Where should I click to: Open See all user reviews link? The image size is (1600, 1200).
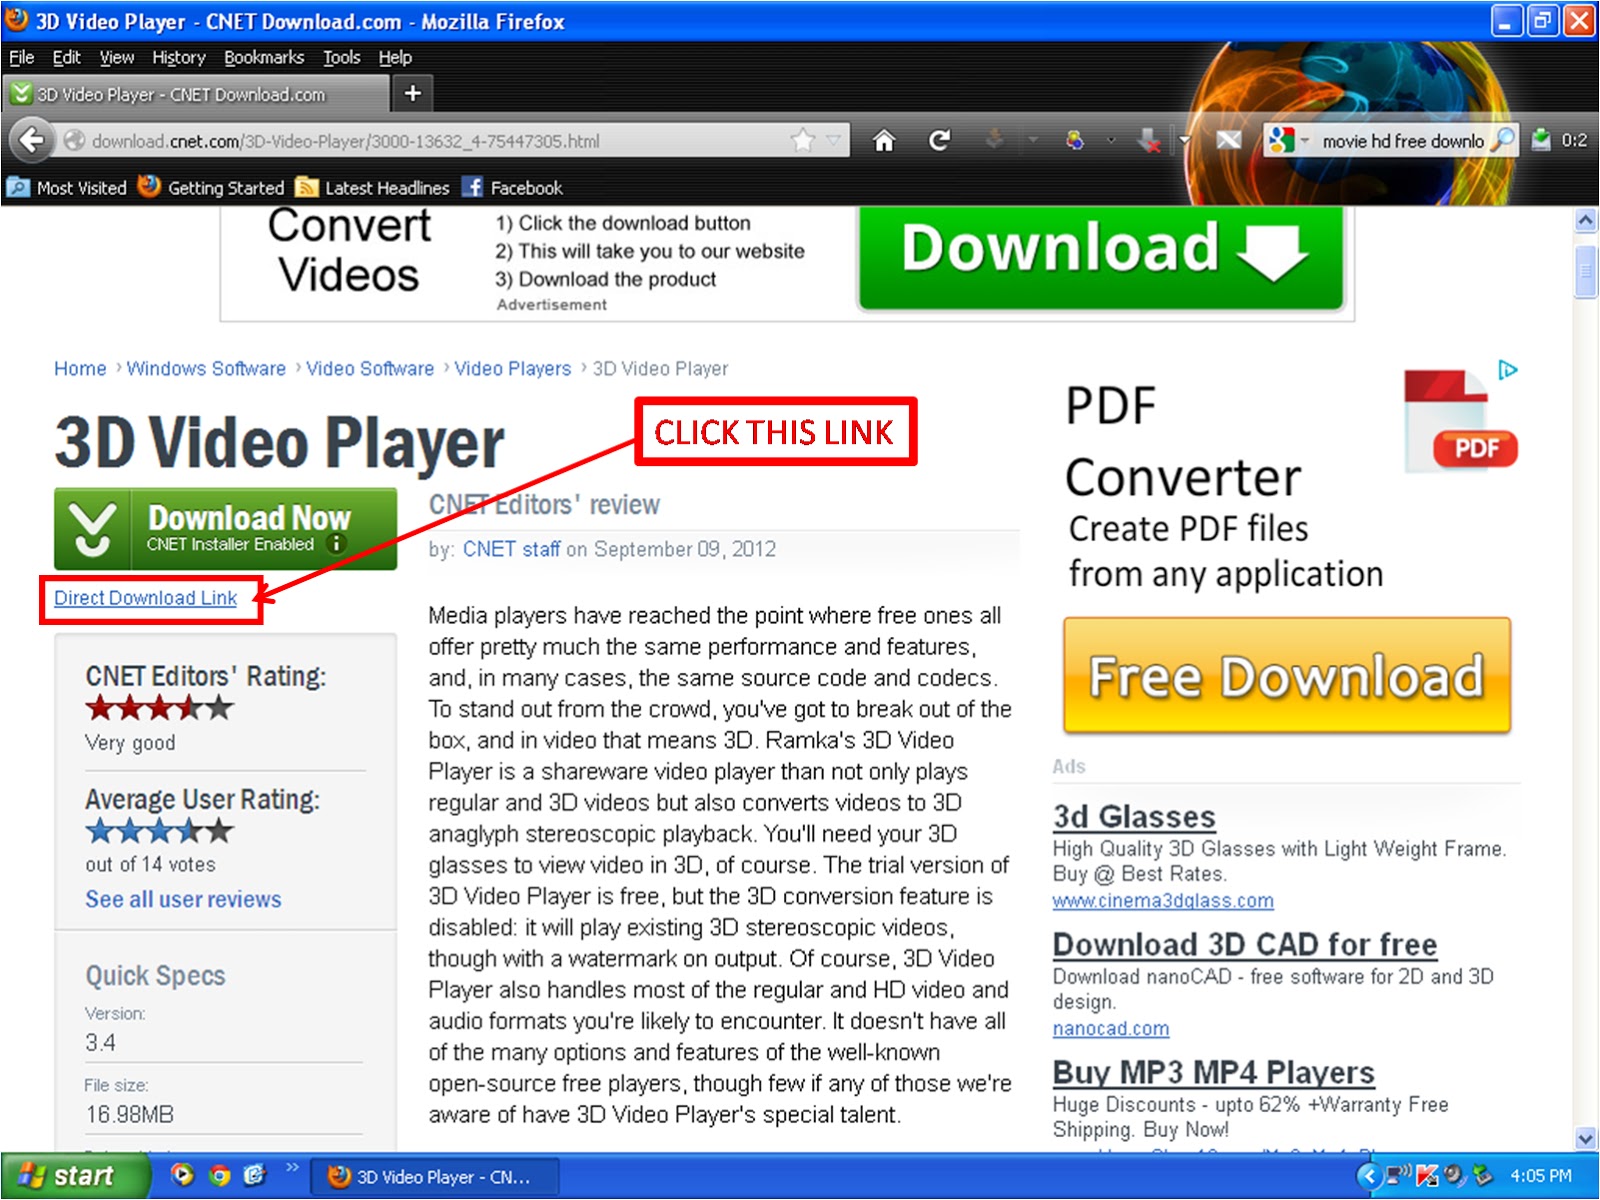click(183, 899)
